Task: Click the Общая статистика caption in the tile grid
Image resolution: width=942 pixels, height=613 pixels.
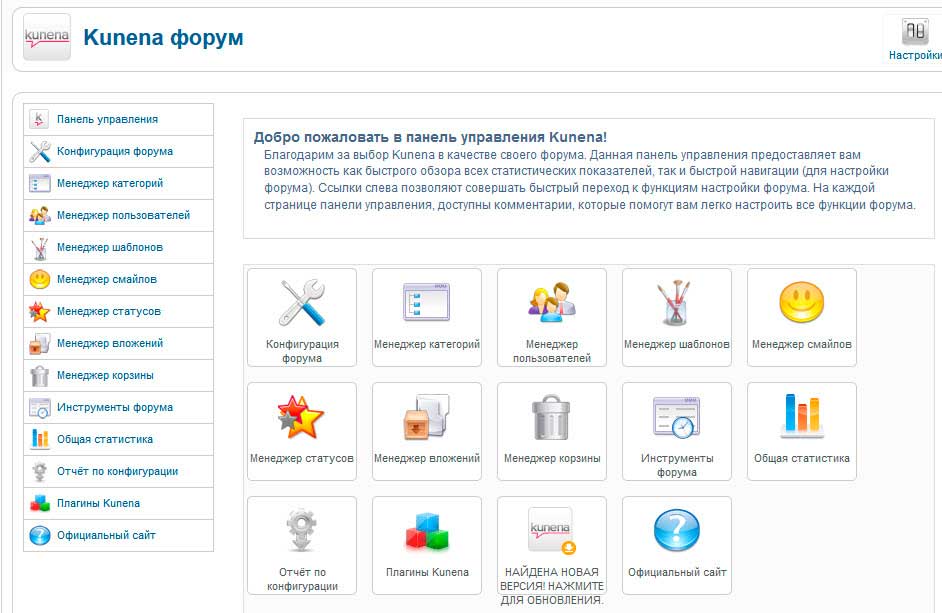Action: [x=801, y=459]
